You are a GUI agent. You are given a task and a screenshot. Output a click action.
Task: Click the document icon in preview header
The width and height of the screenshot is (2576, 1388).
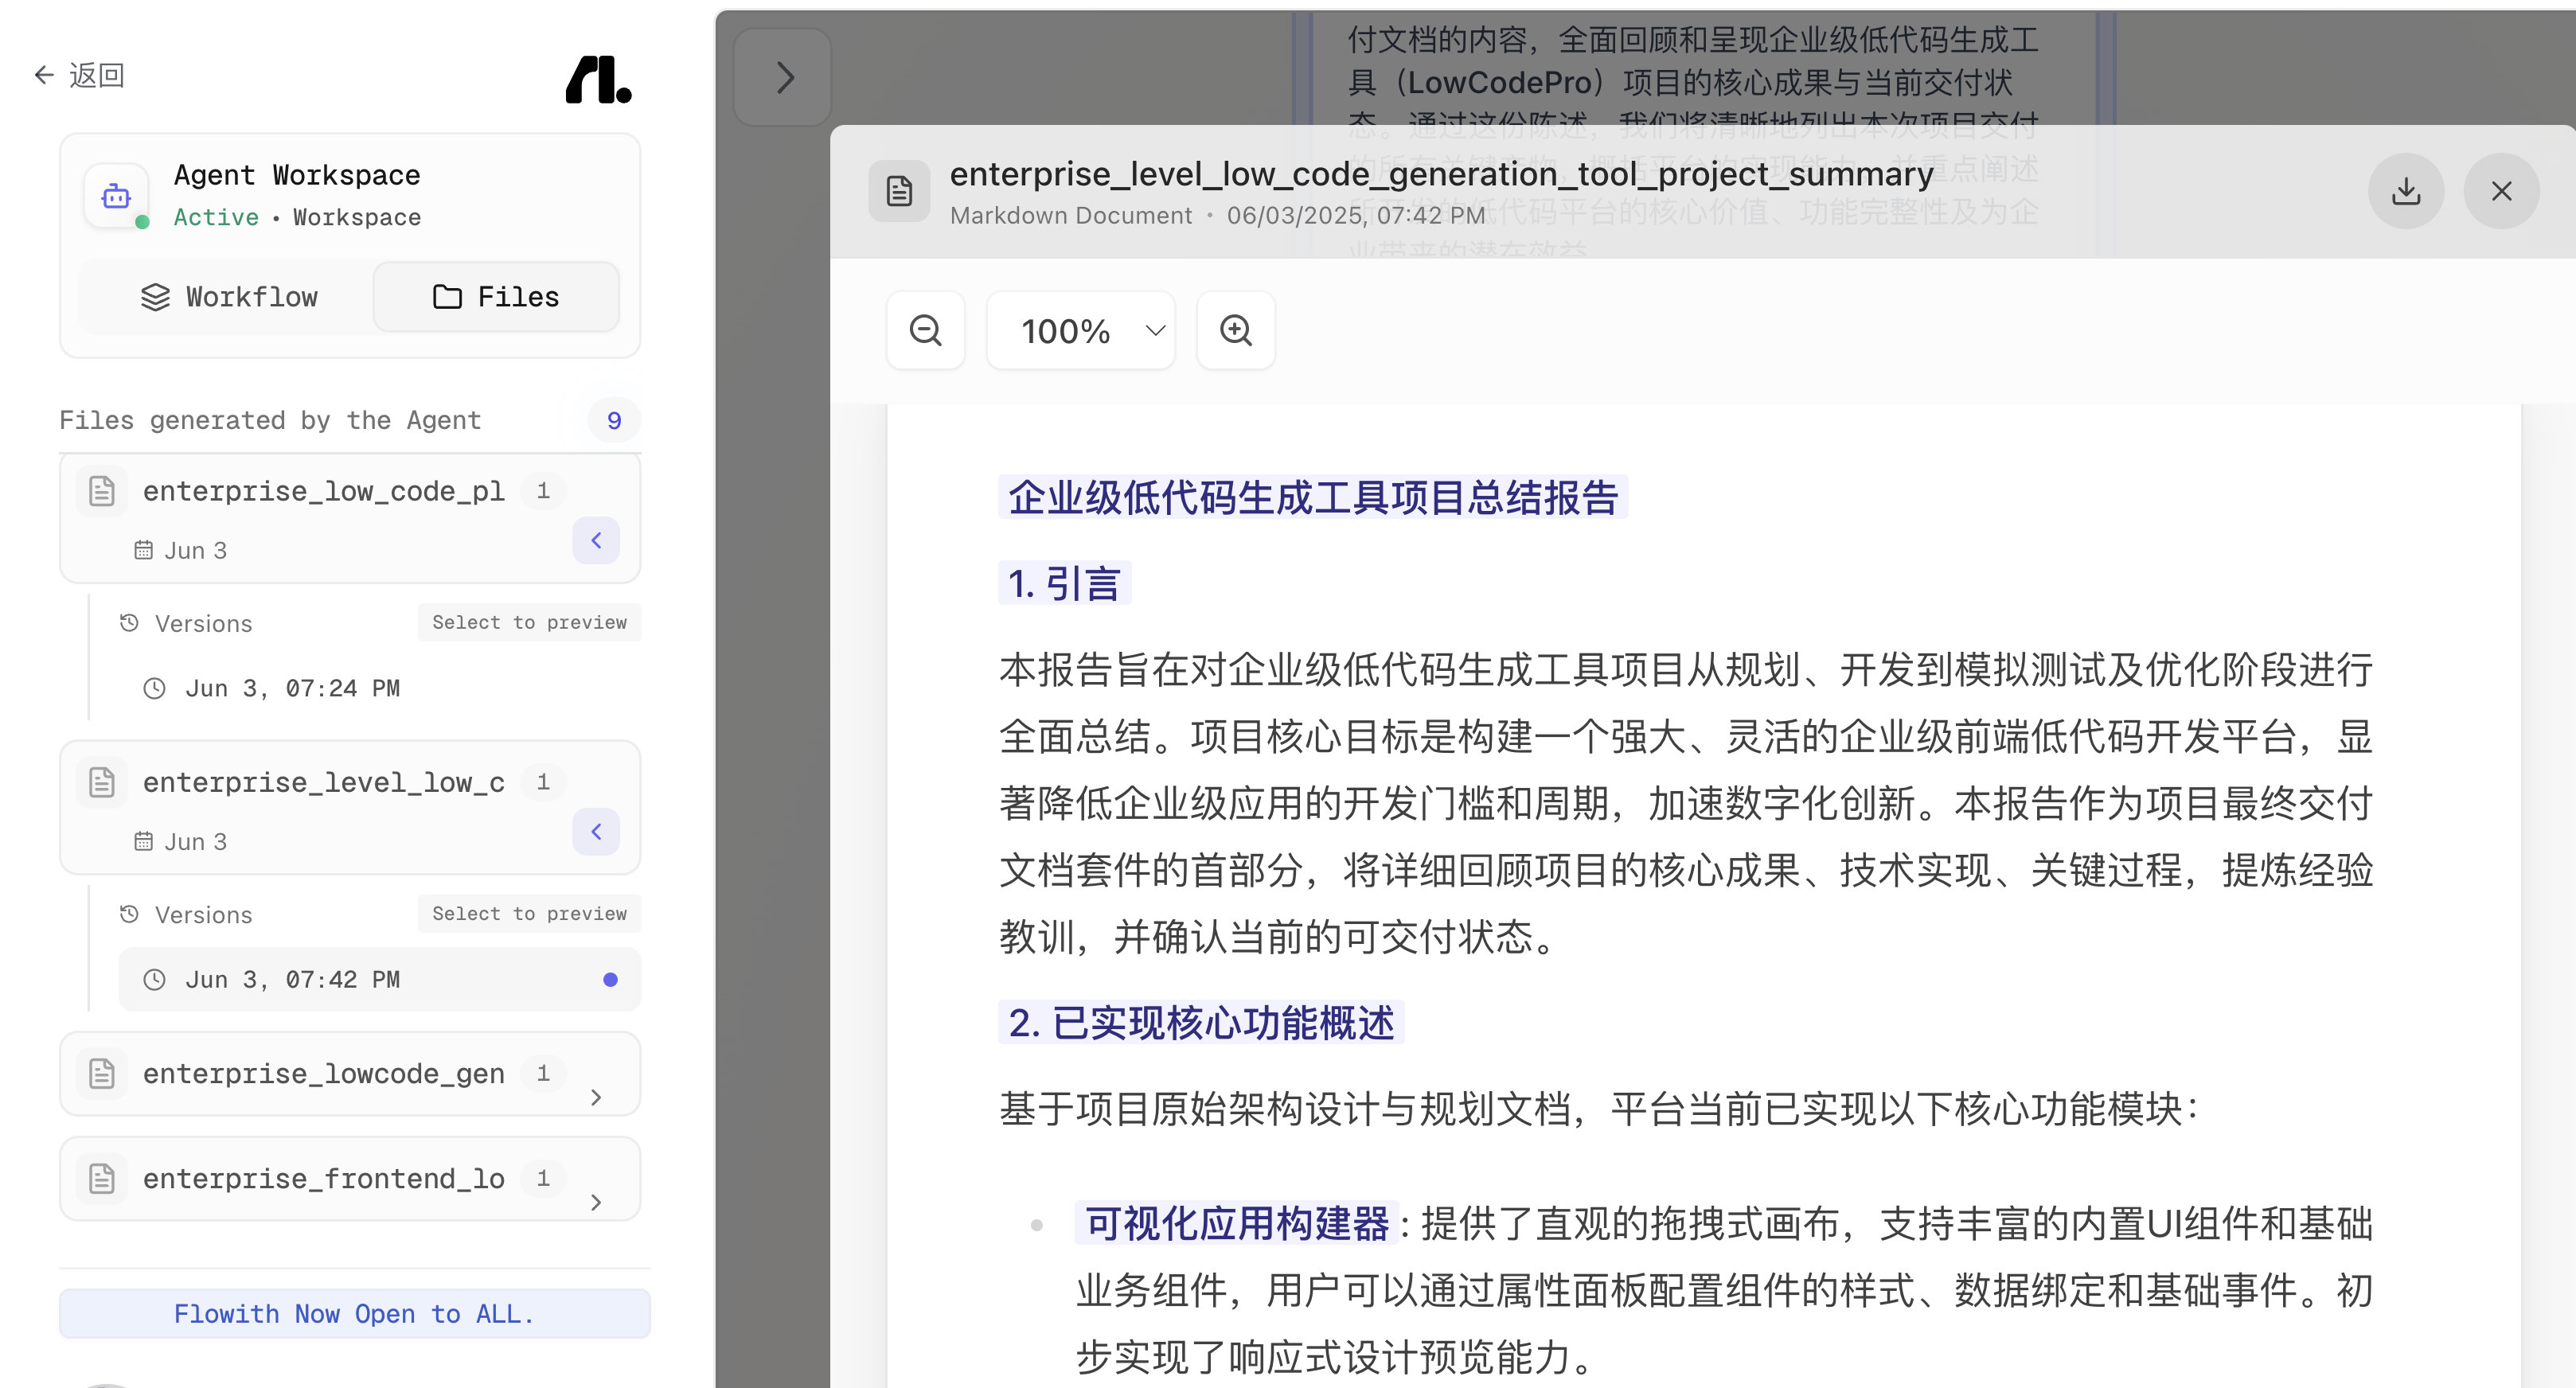pos(899,191)
